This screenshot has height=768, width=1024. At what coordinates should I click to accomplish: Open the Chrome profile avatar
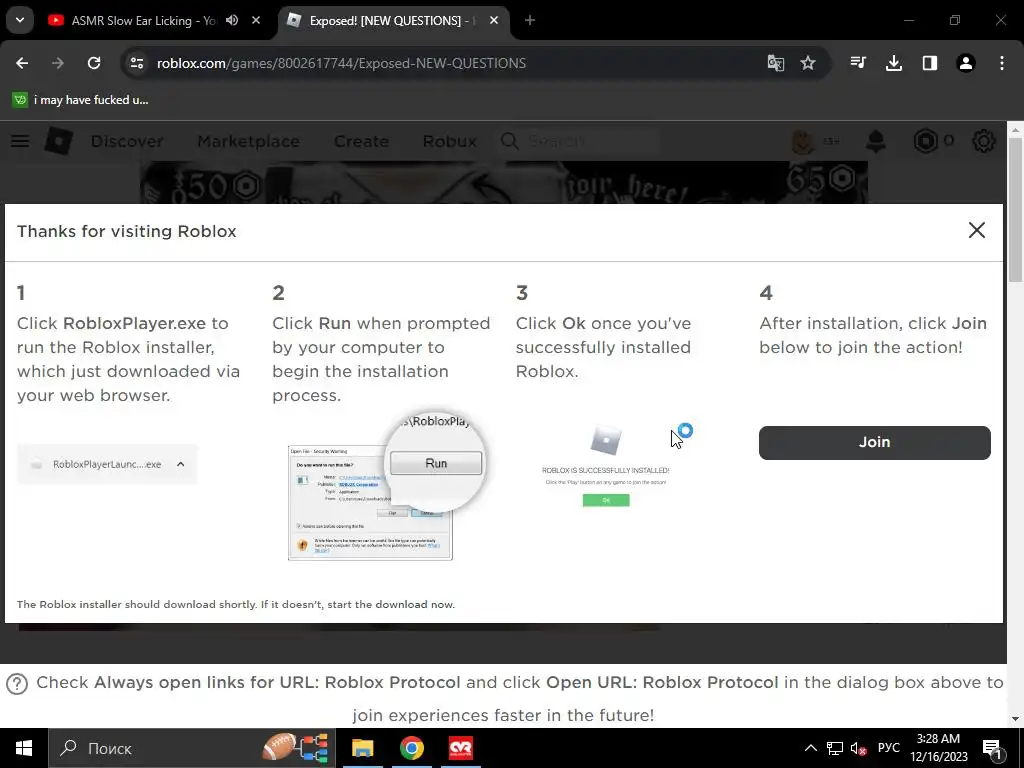click(x=966, y=63)
